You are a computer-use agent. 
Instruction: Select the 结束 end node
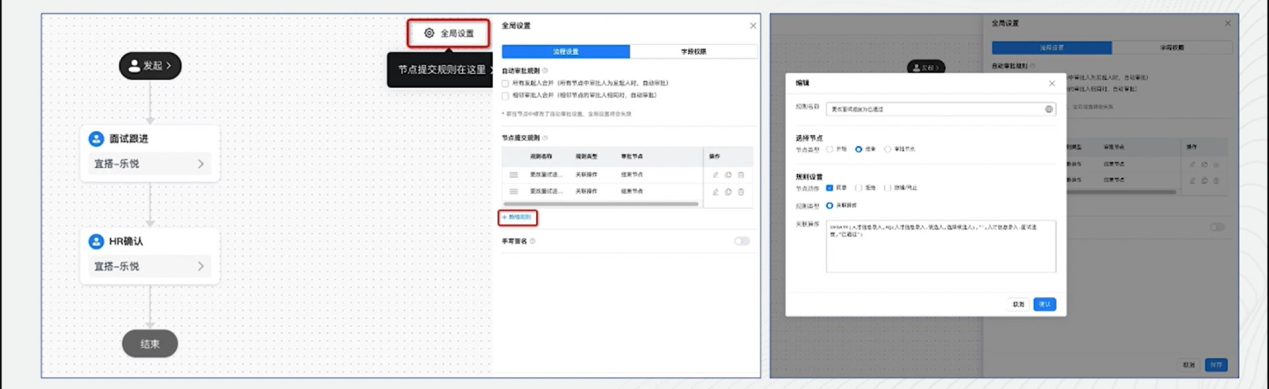click(150, 343)
